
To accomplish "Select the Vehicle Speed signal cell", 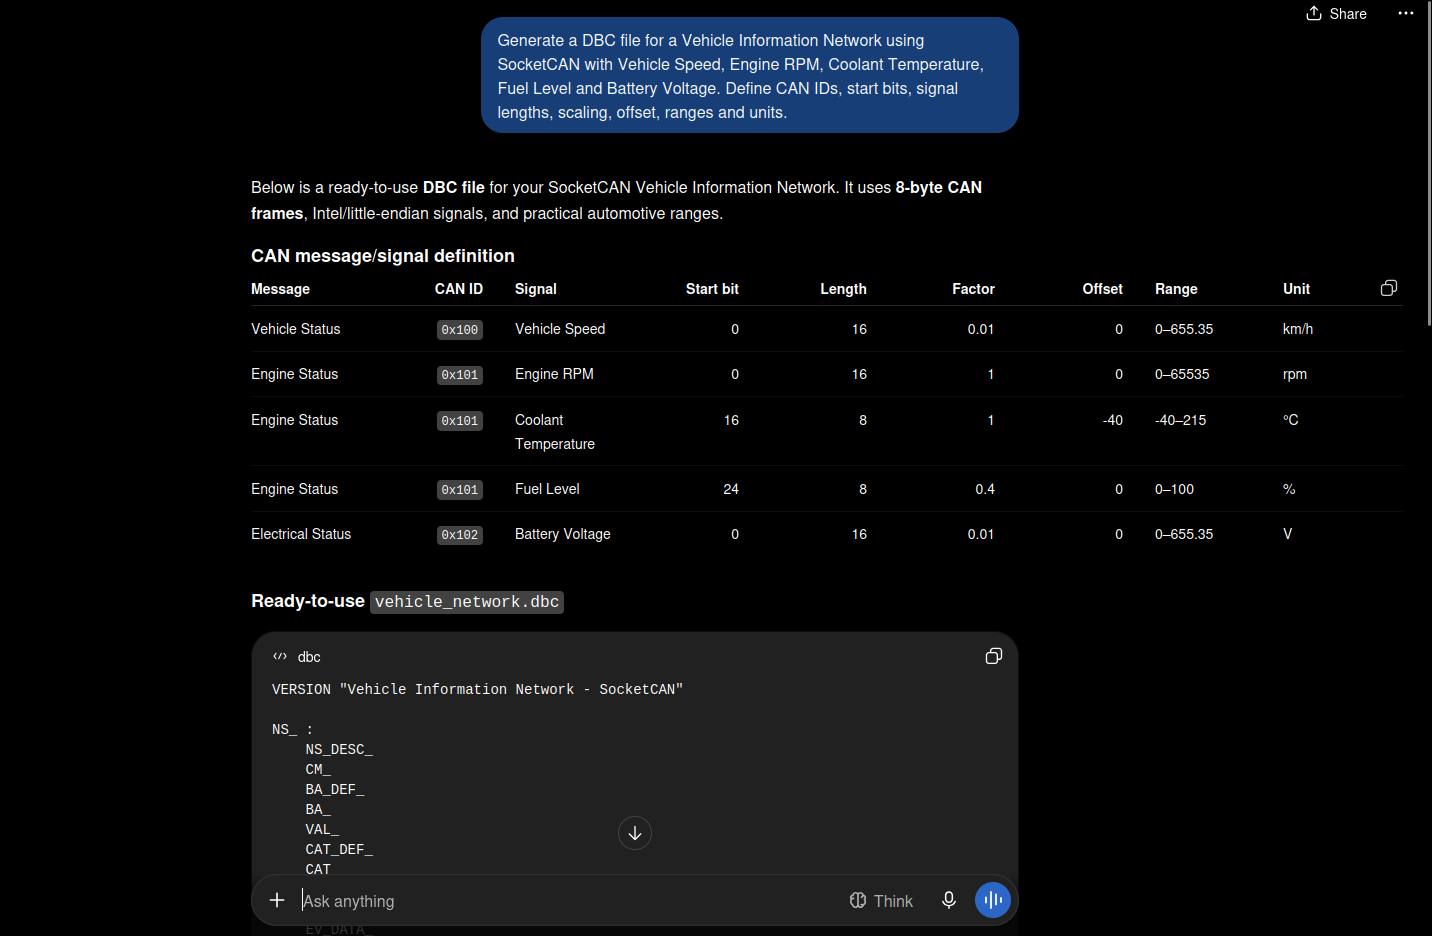I will pyautogui.click(x=560, y=329).
